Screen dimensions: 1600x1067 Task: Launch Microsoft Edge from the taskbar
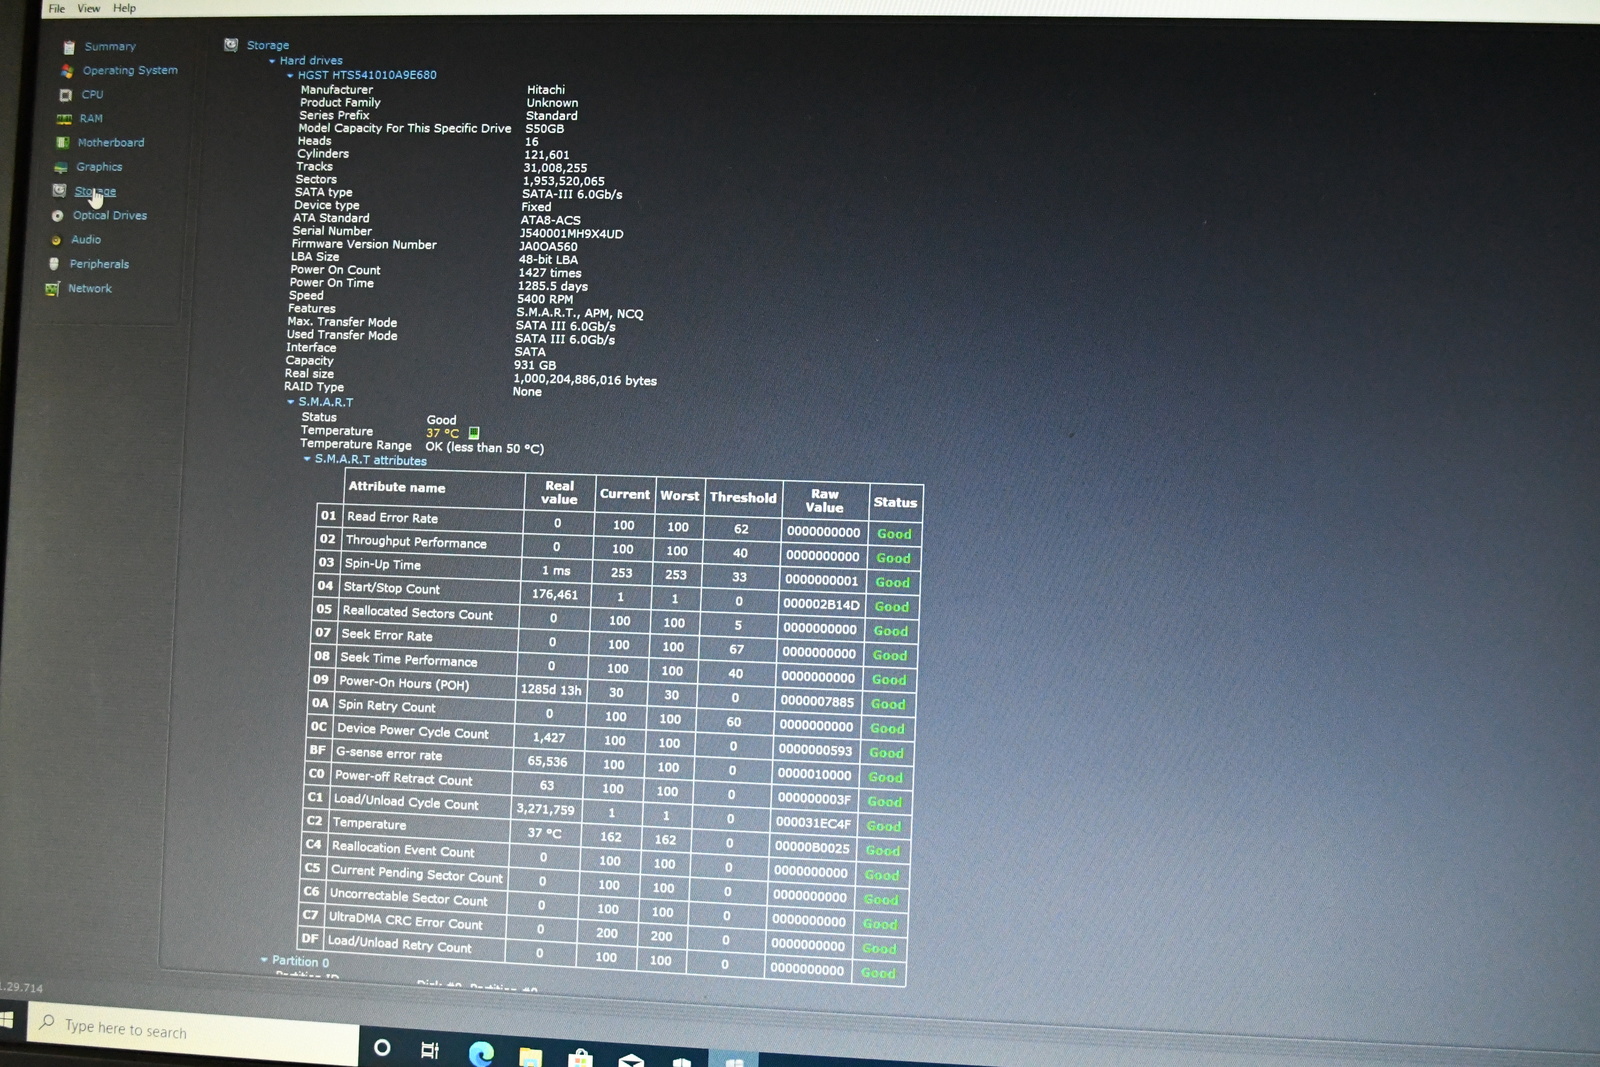coord(481,1053)
